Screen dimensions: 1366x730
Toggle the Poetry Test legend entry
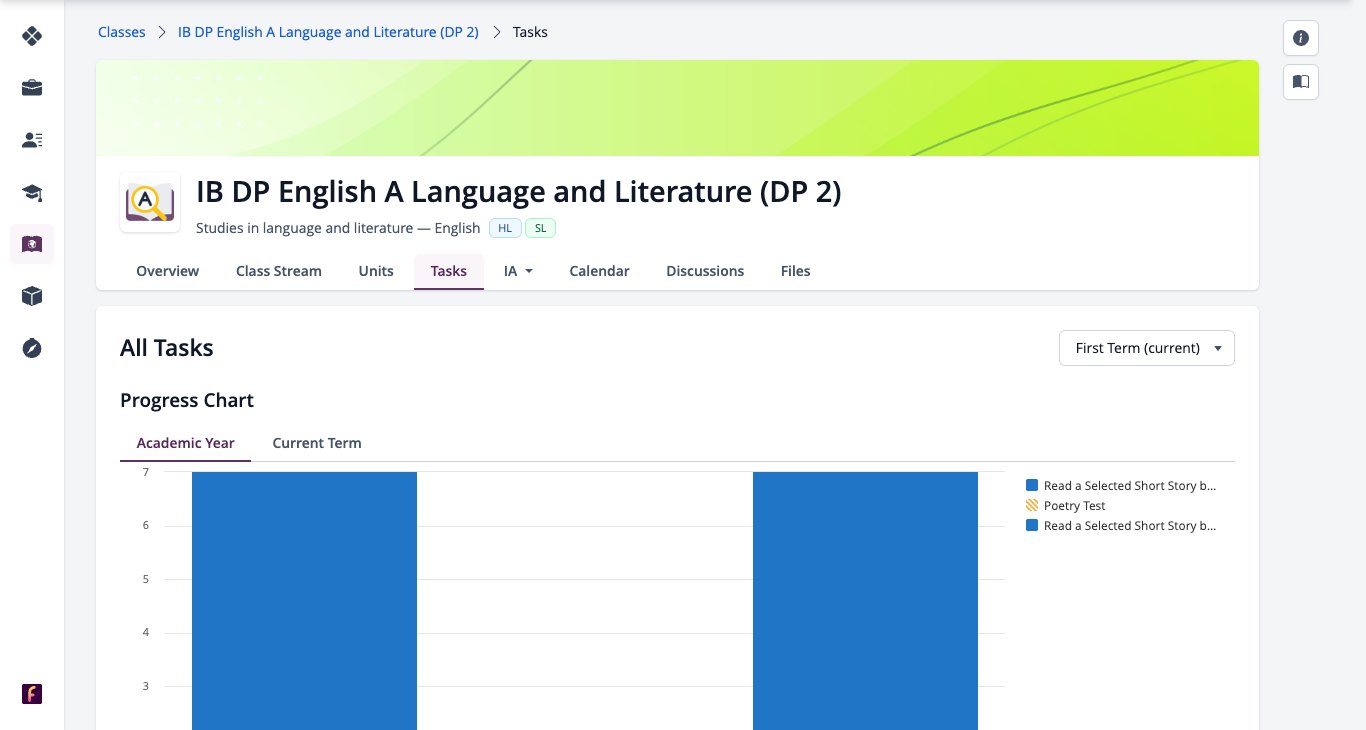[x=1066, y=506]
